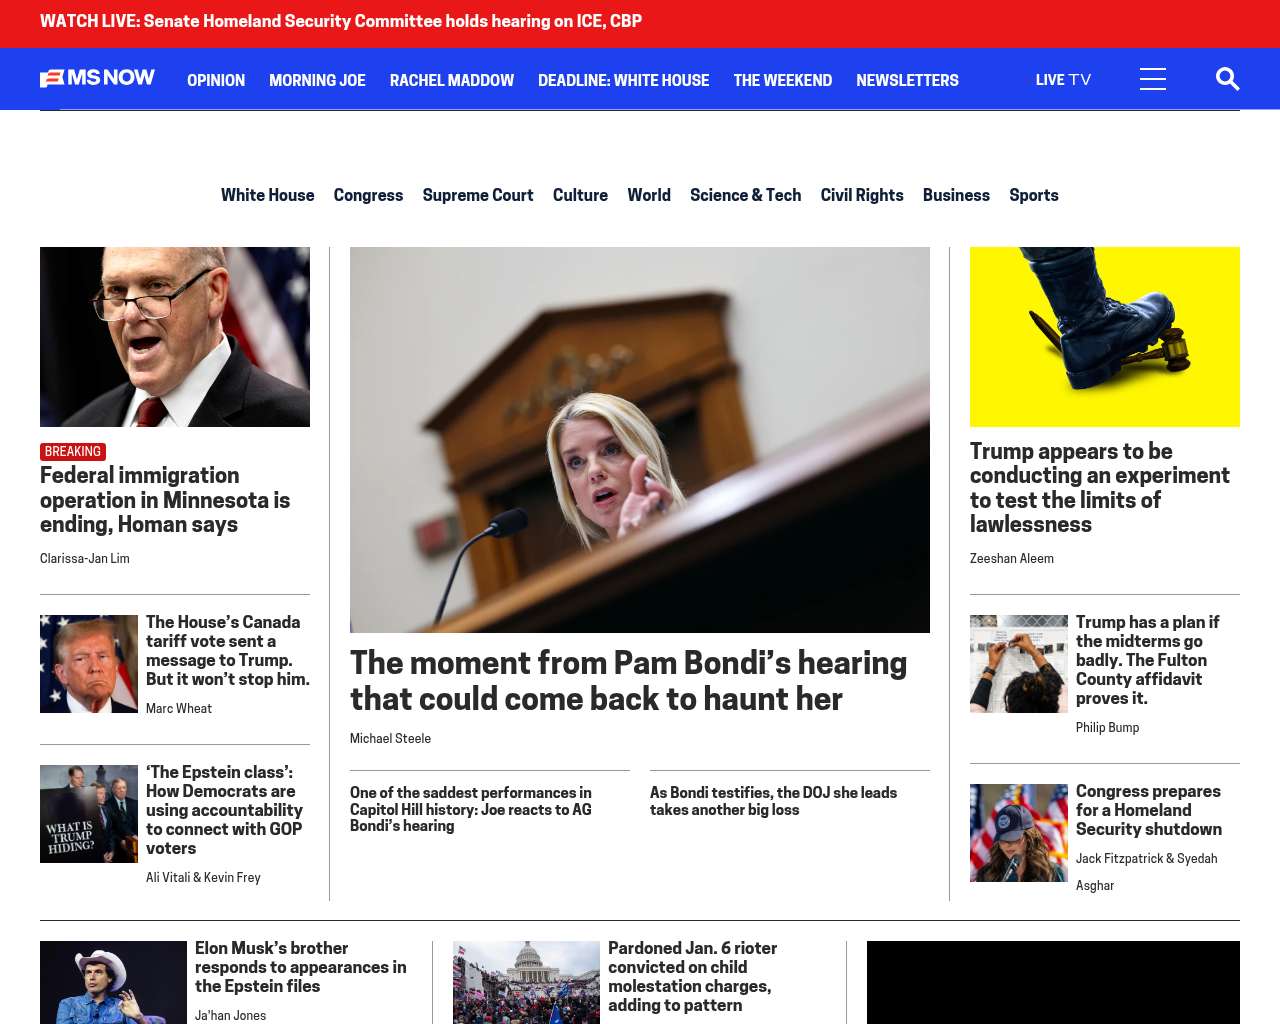
Task: Open the search magnifier icon
Action: coord(1227,79)
